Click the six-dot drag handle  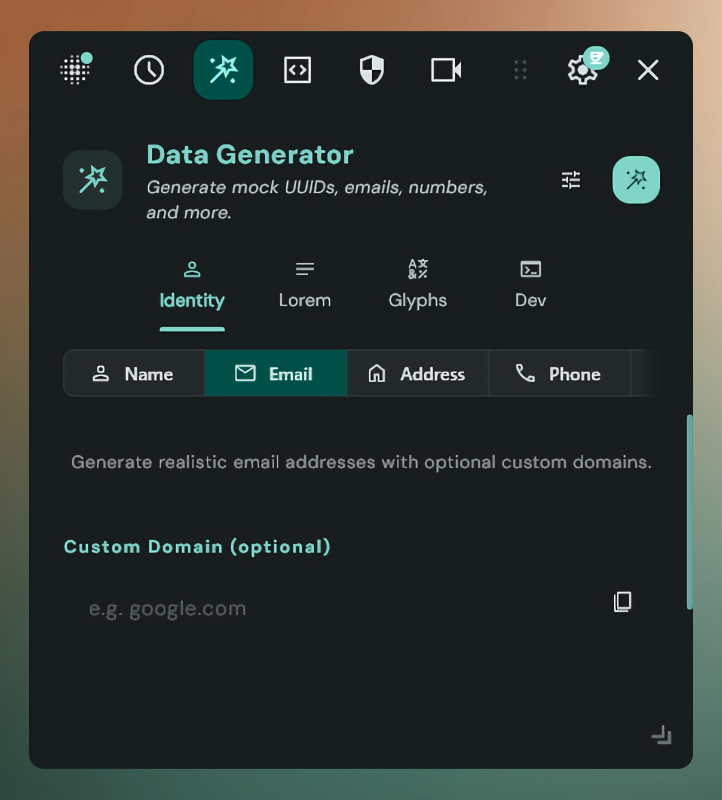coord(520,70)
